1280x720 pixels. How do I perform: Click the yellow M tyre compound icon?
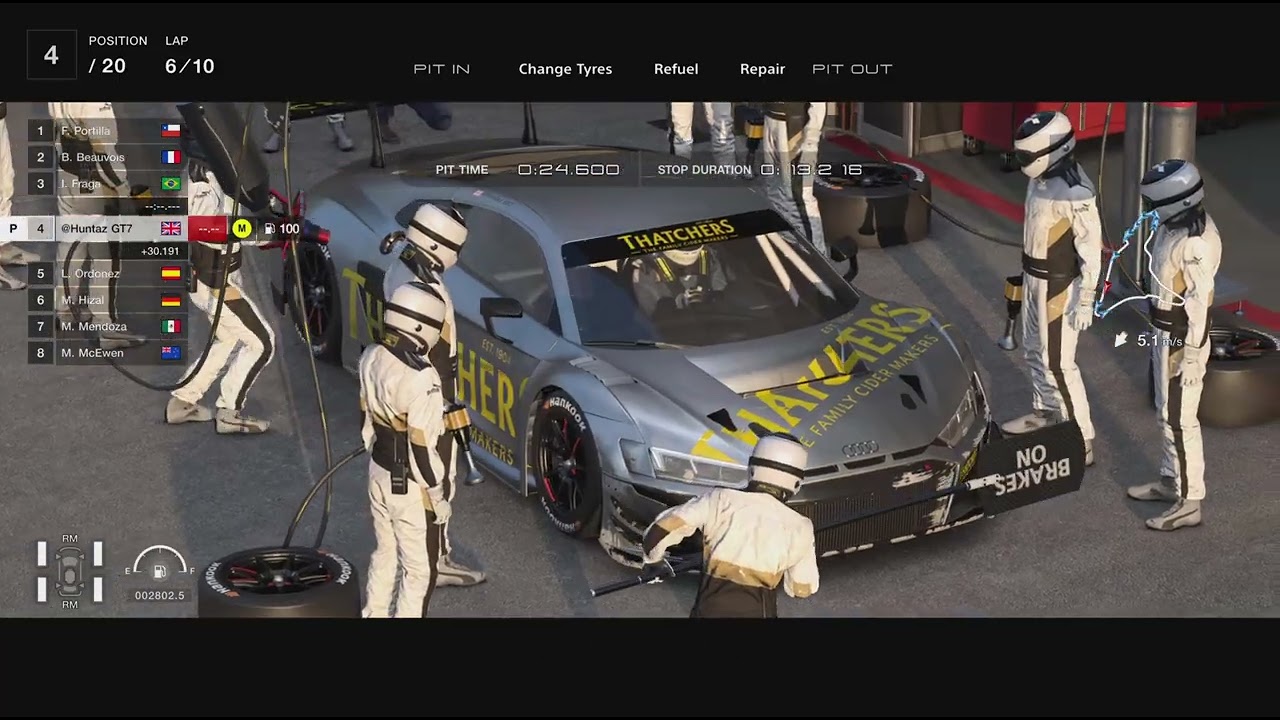(241, 229)
